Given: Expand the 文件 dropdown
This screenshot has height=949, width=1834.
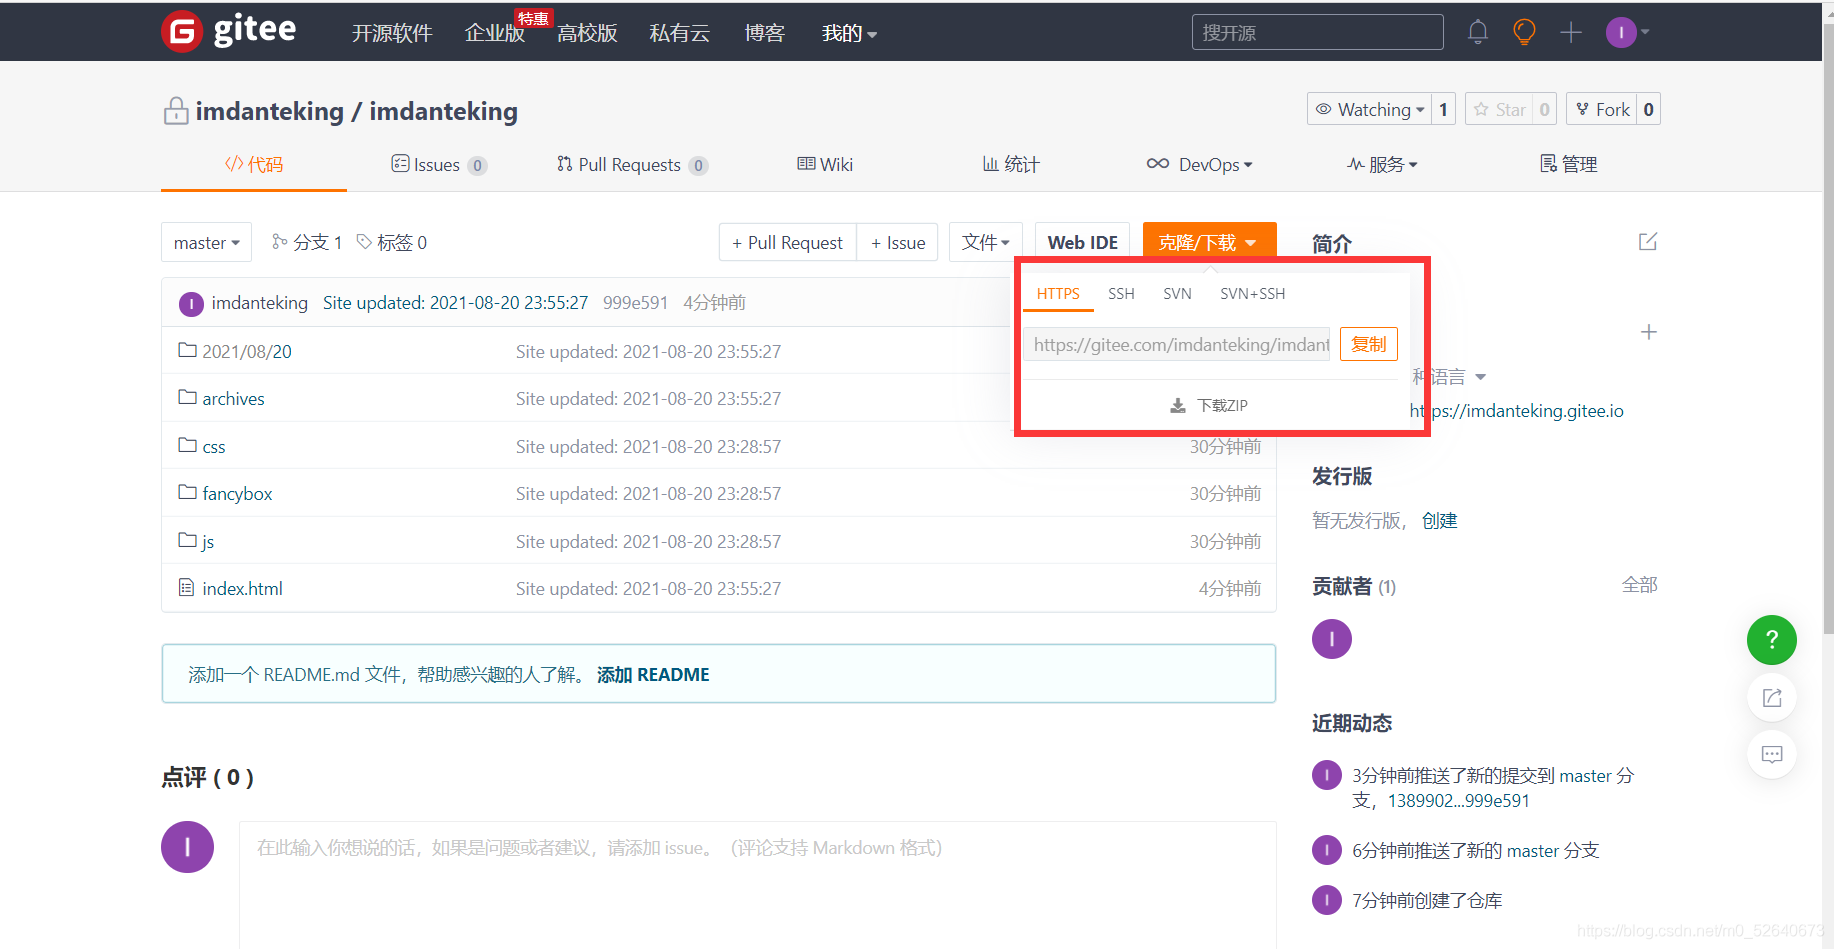Looking at the screenshot, I should click(985, 242).
